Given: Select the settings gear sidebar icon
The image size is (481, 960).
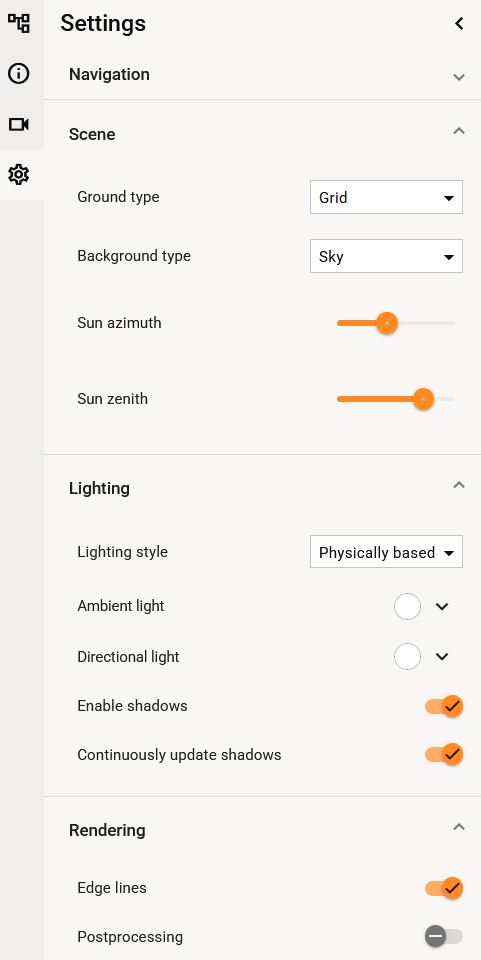Looking at the screenshot, I should tap(19, 175).
